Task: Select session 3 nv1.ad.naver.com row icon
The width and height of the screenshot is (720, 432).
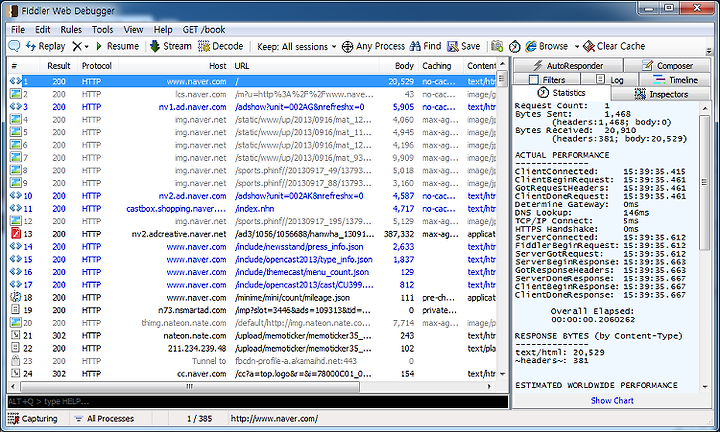Action: [16, 107]
